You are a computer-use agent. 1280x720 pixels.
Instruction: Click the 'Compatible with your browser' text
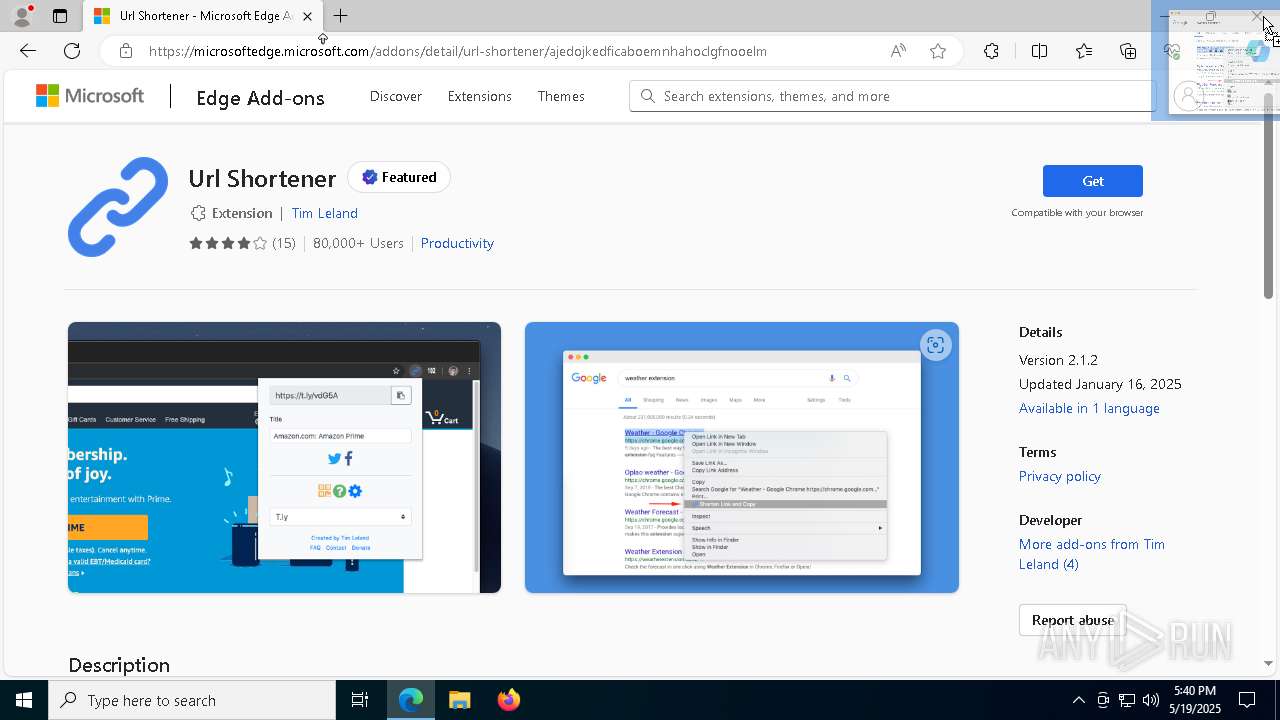coord(1077,212)
